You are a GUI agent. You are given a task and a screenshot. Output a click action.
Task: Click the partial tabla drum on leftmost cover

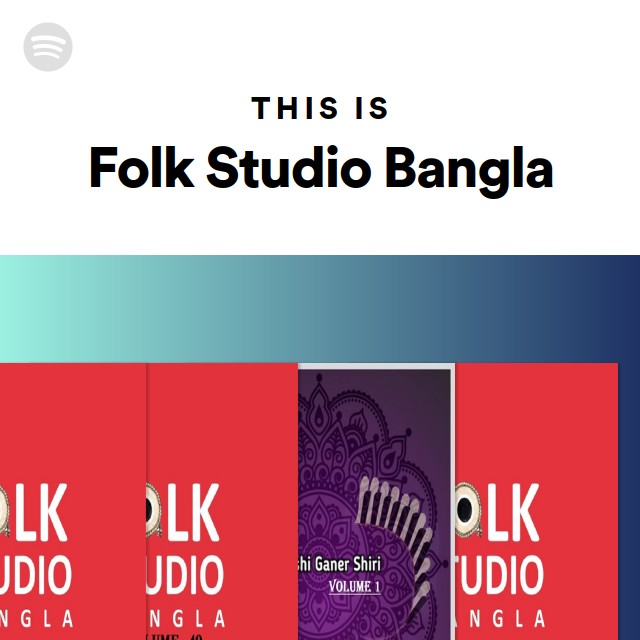tap(4, 510)
